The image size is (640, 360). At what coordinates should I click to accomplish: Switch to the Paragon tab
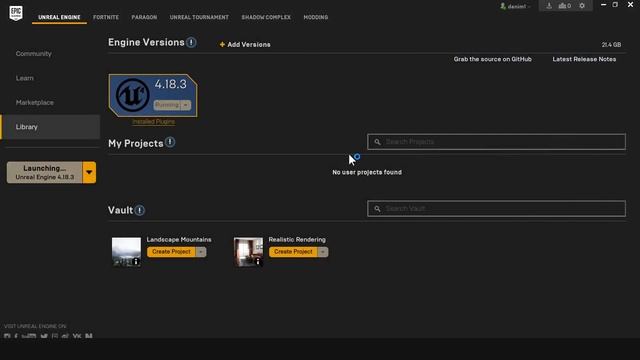[x=144, y=17]
